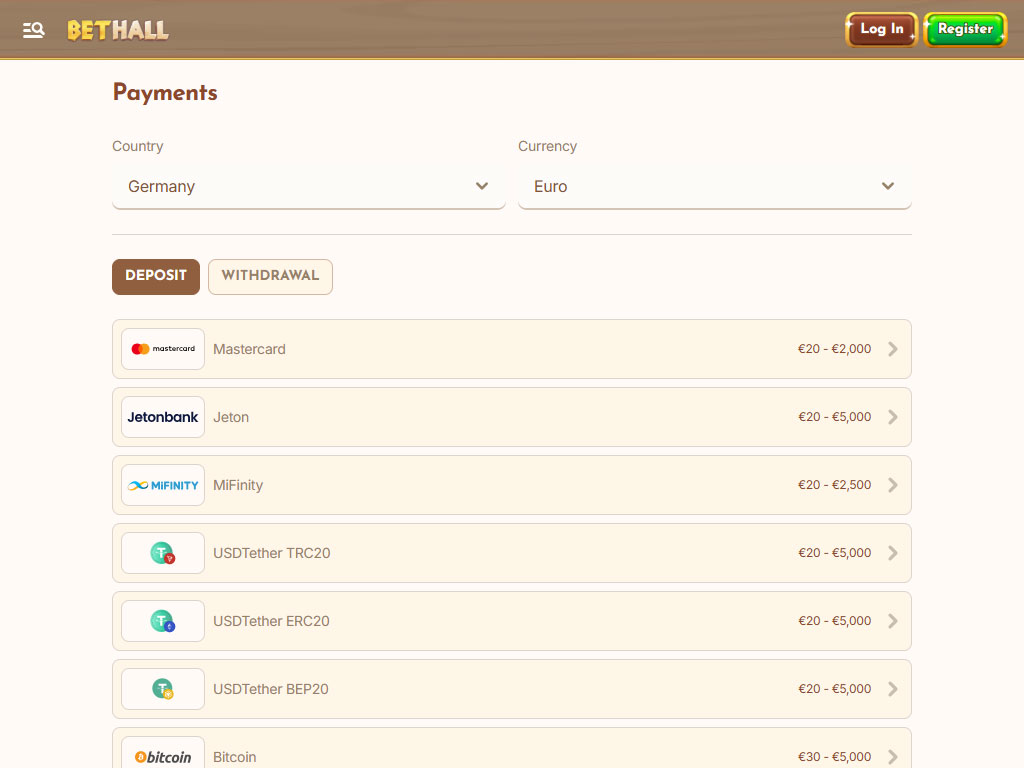Expand the Jeton row chevron
The width and height of the screenshot is (1024, 768).
point(893,417)
